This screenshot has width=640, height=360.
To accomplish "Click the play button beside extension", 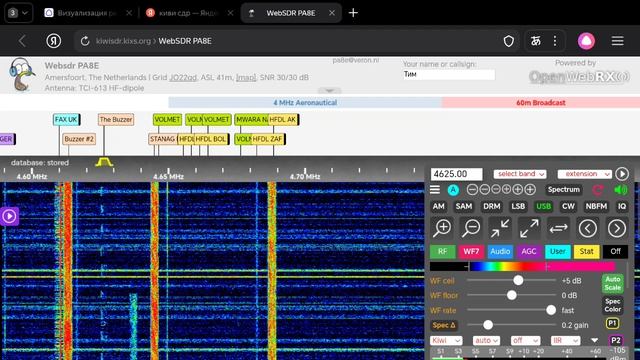I will point(622,174).
